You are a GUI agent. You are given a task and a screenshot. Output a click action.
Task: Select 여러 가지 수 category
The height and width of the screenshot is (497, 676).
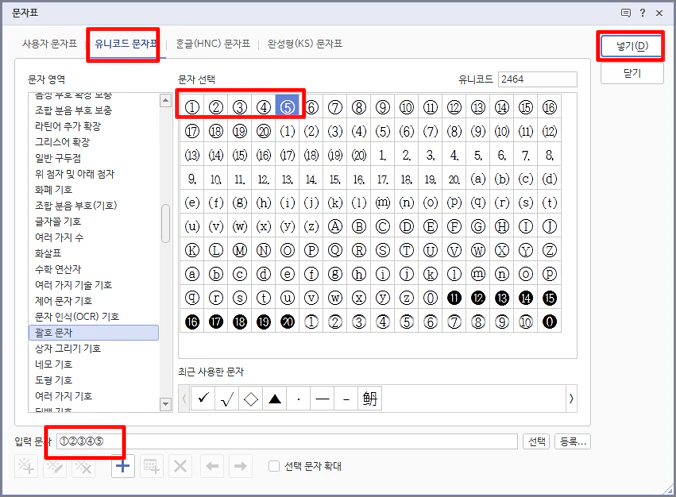59,238
